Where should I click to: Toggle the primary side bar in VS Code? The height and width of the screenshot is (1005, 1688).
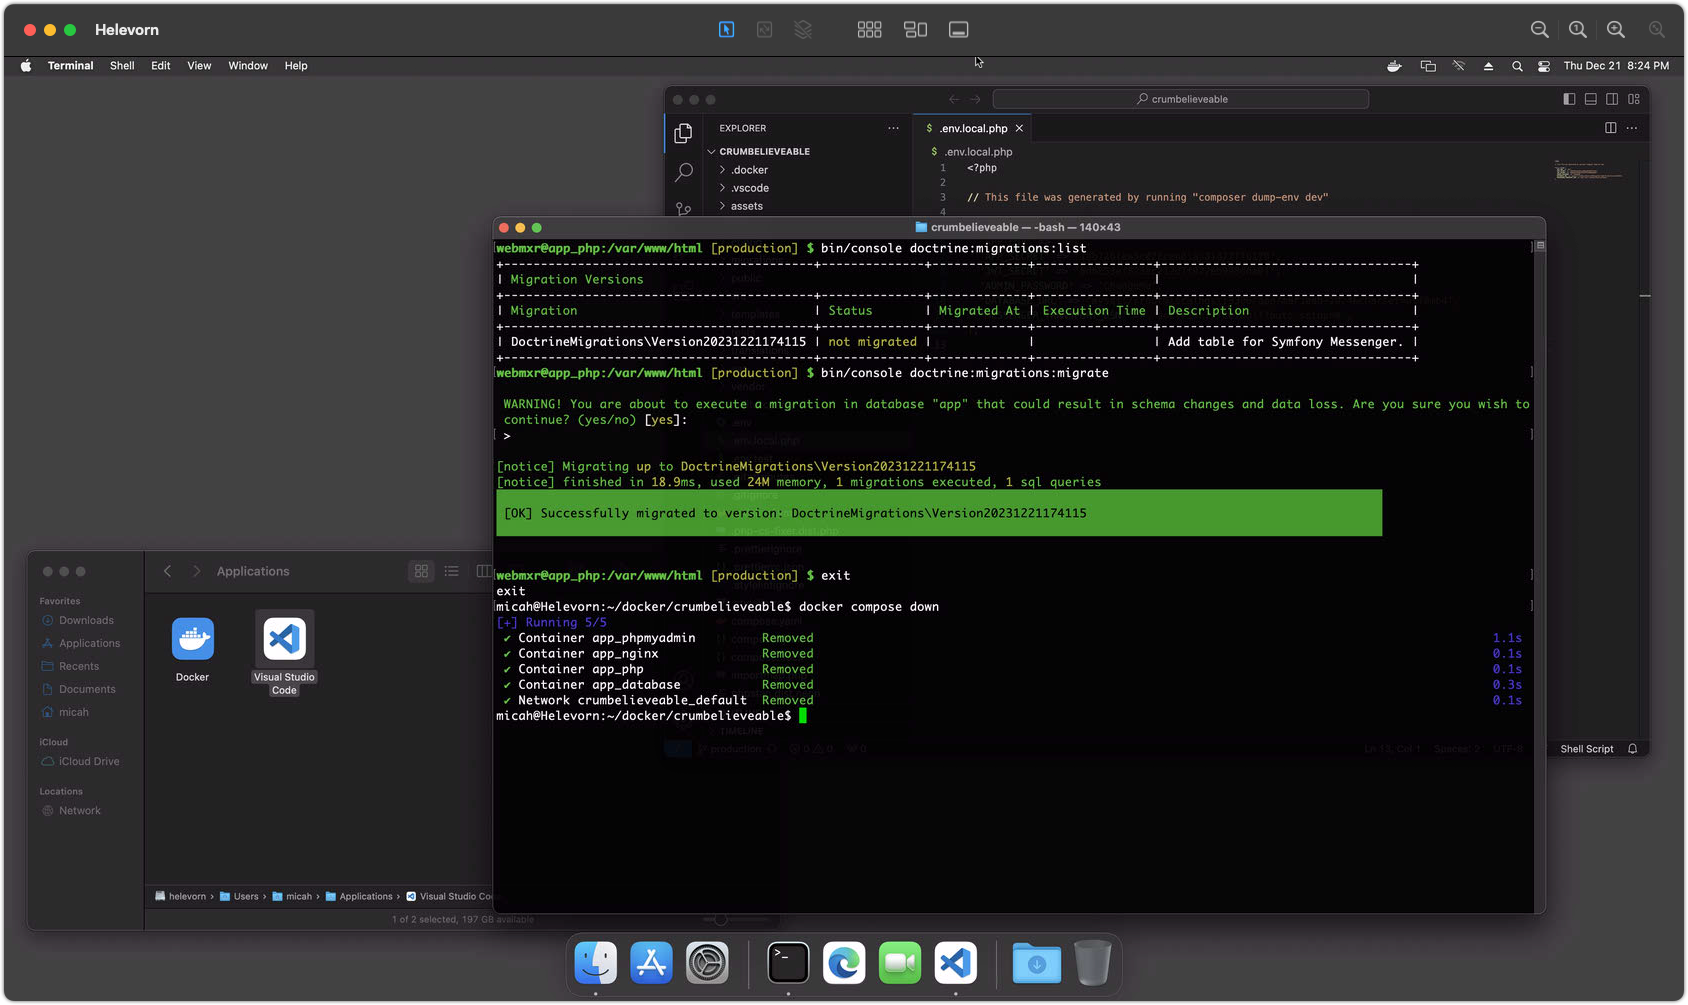1568,99
